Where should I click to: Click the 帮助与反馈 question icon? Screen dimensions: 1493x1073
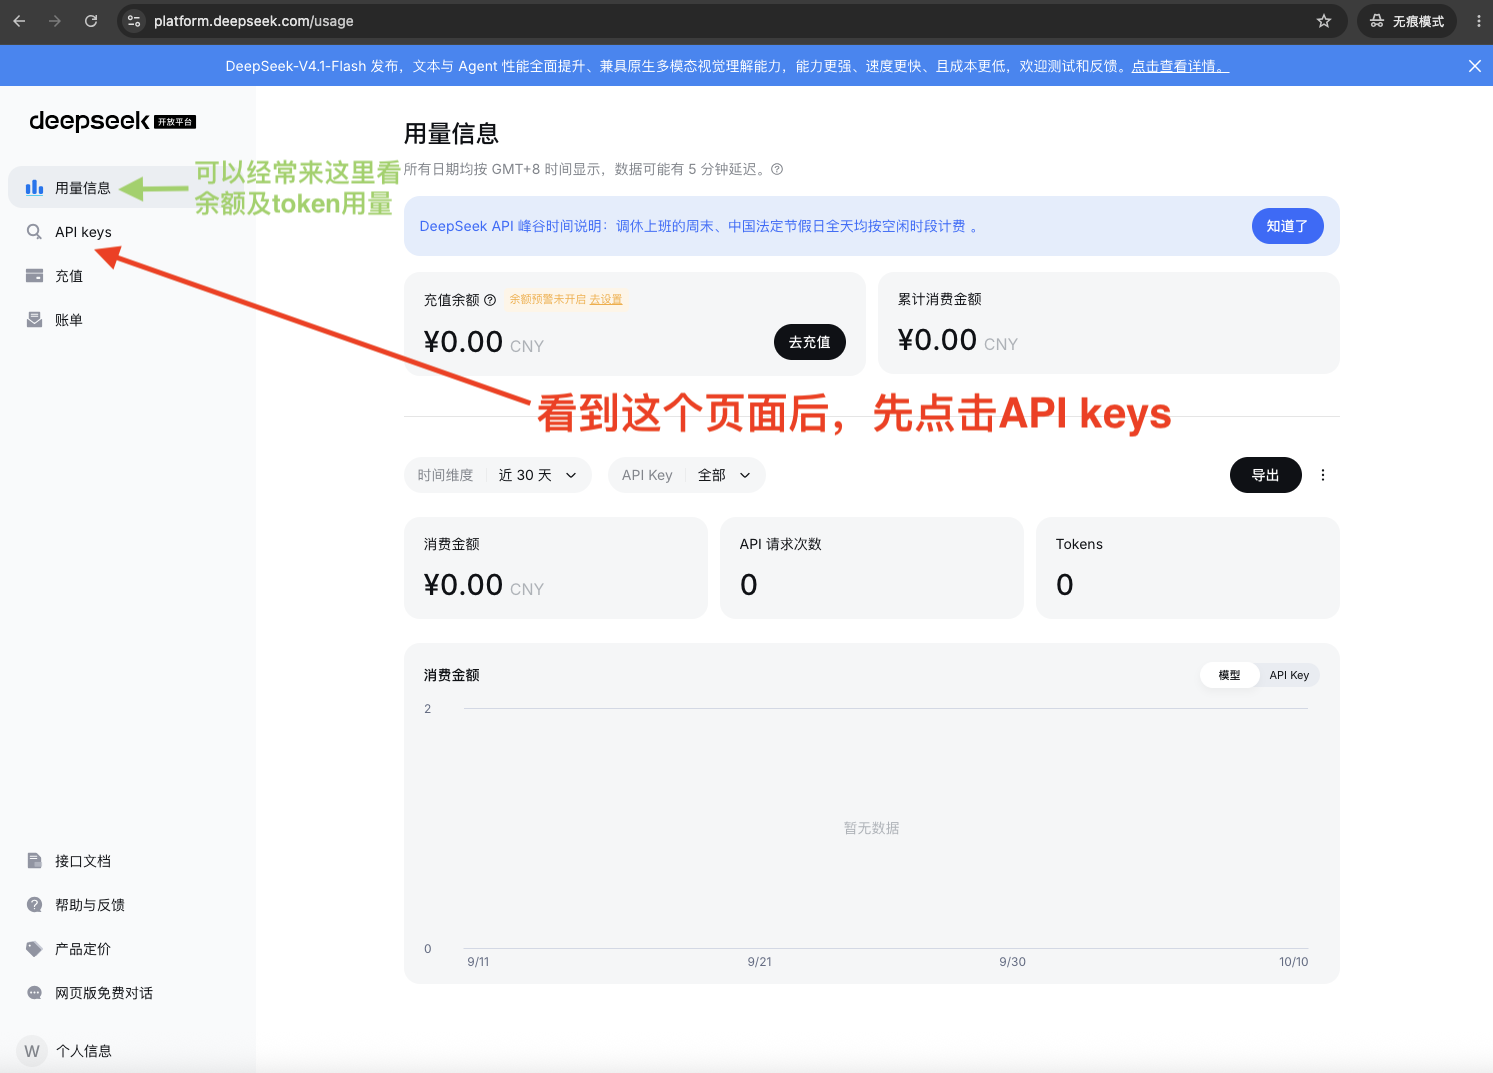pyautogui.click(x=35, y=905)
